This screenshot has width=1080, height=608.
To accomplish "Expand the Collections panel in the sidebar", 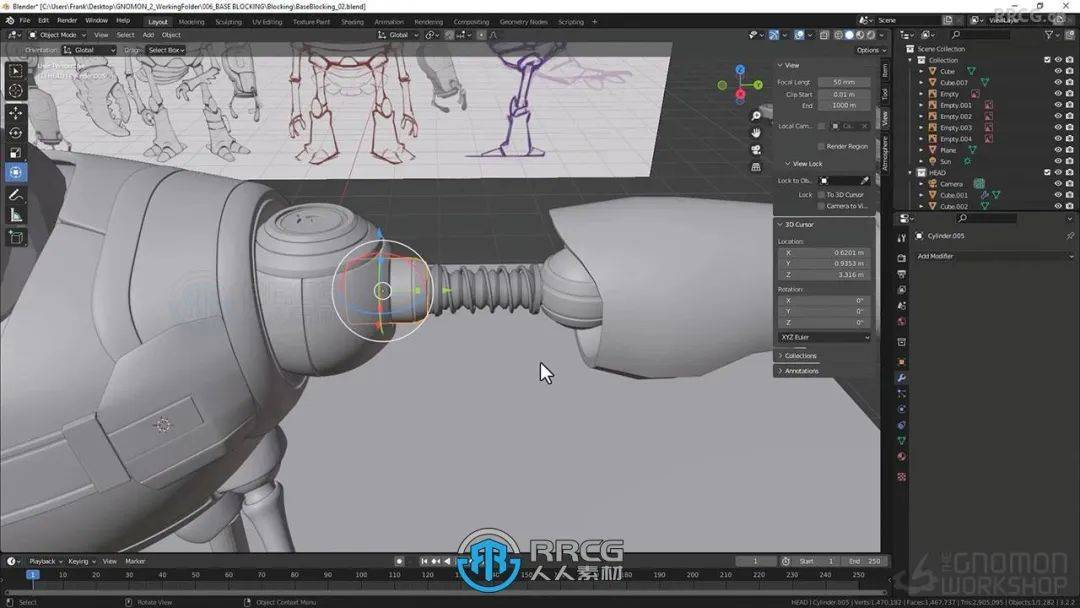I will tap(802, 355).
